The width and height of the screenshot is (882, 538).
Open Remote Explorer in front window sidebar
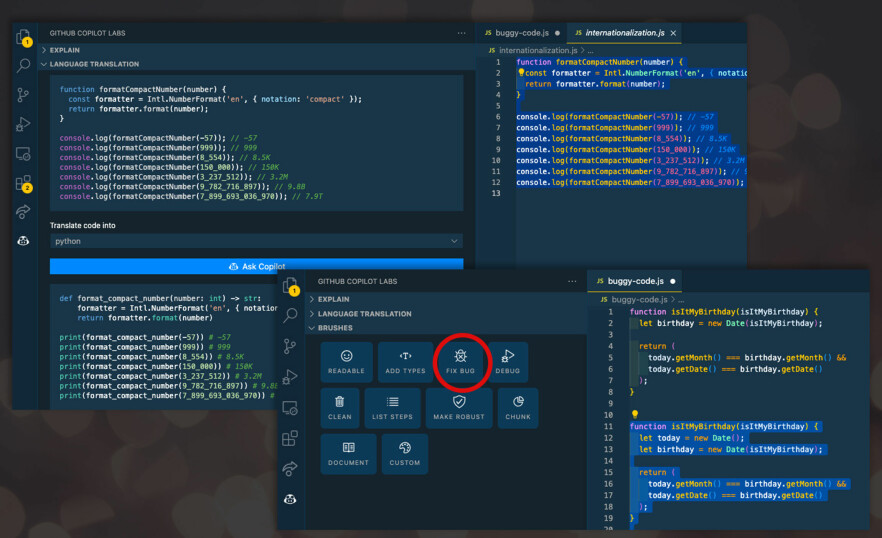pos(290,408)
